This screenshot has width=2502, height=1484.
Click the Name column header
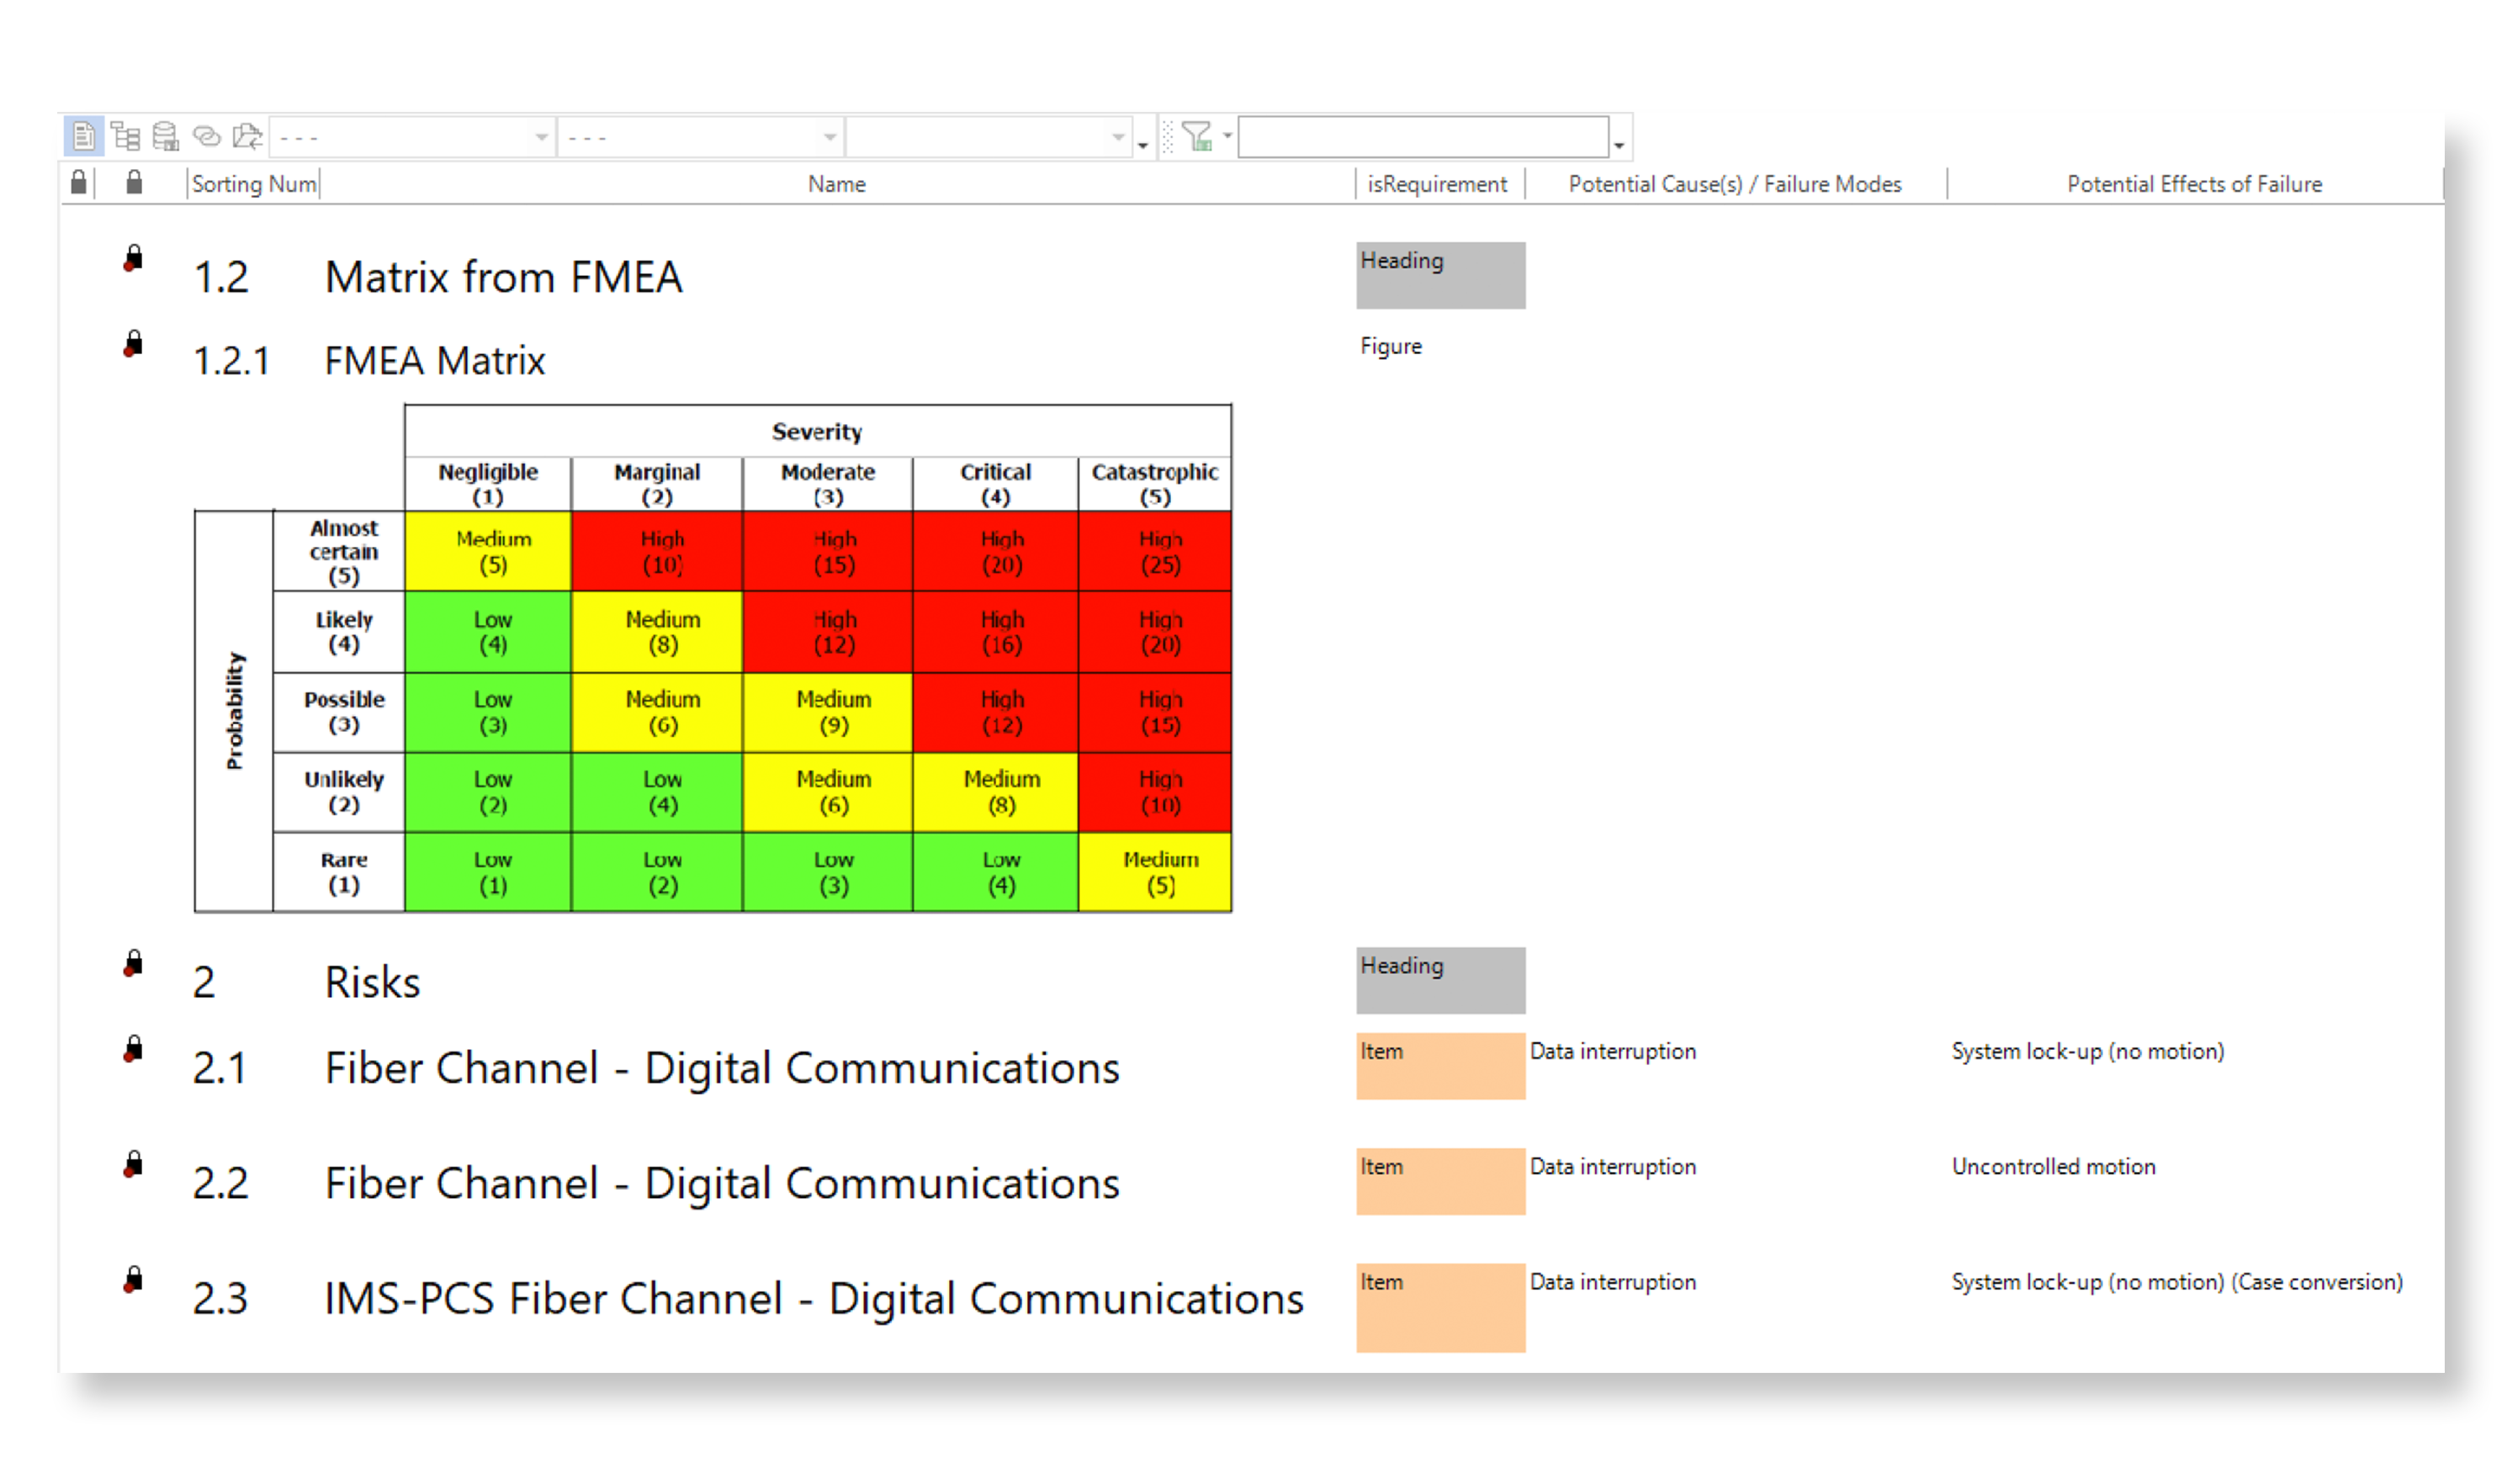(836, 183)
